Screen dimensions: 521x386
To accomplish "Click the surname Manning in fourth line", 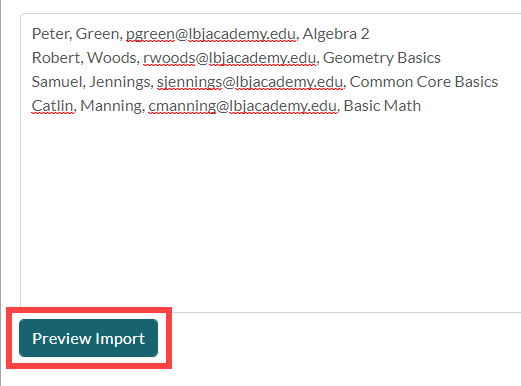I will point(111,106).
